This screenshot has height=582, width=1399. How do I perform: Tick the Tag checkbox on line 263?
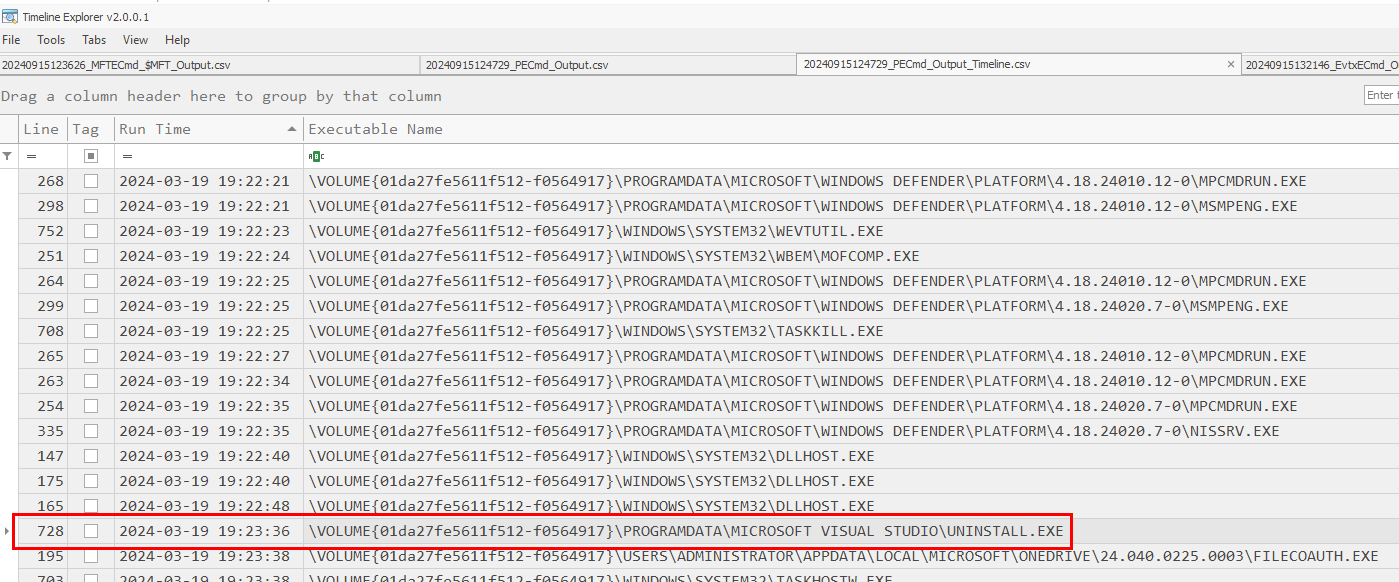91,381
